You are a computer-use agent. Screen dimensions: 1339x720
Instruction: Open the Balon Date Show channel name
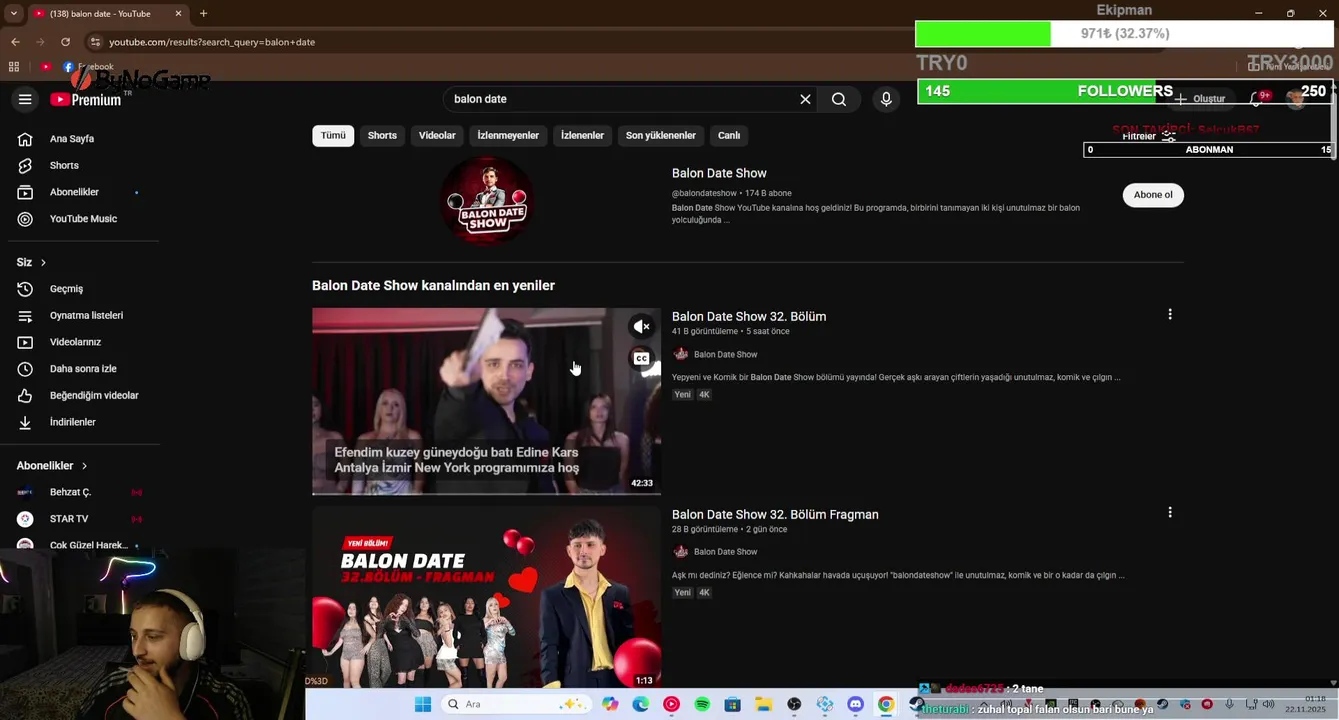pyautogui.click(x=719, y=173)
